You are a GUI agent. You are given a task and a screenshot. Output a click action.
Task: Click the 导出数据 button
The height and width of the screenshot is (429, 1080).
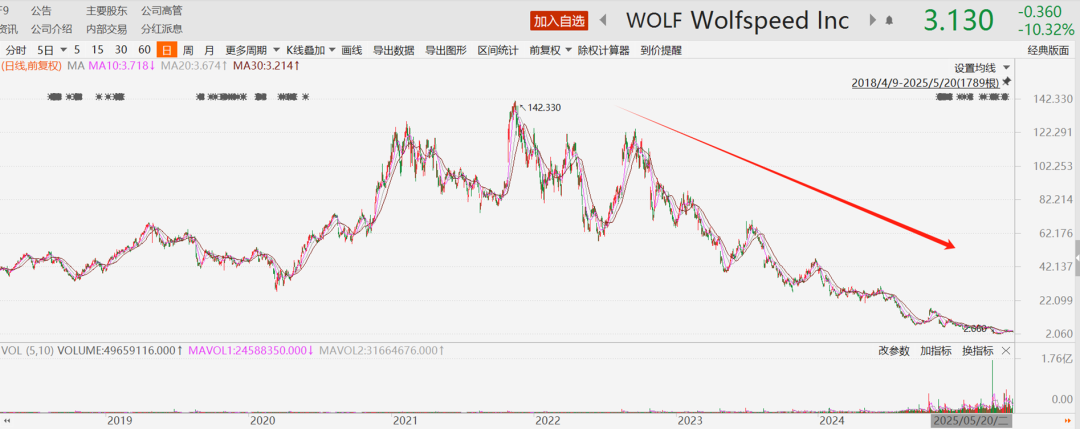[x=393, y=50]
